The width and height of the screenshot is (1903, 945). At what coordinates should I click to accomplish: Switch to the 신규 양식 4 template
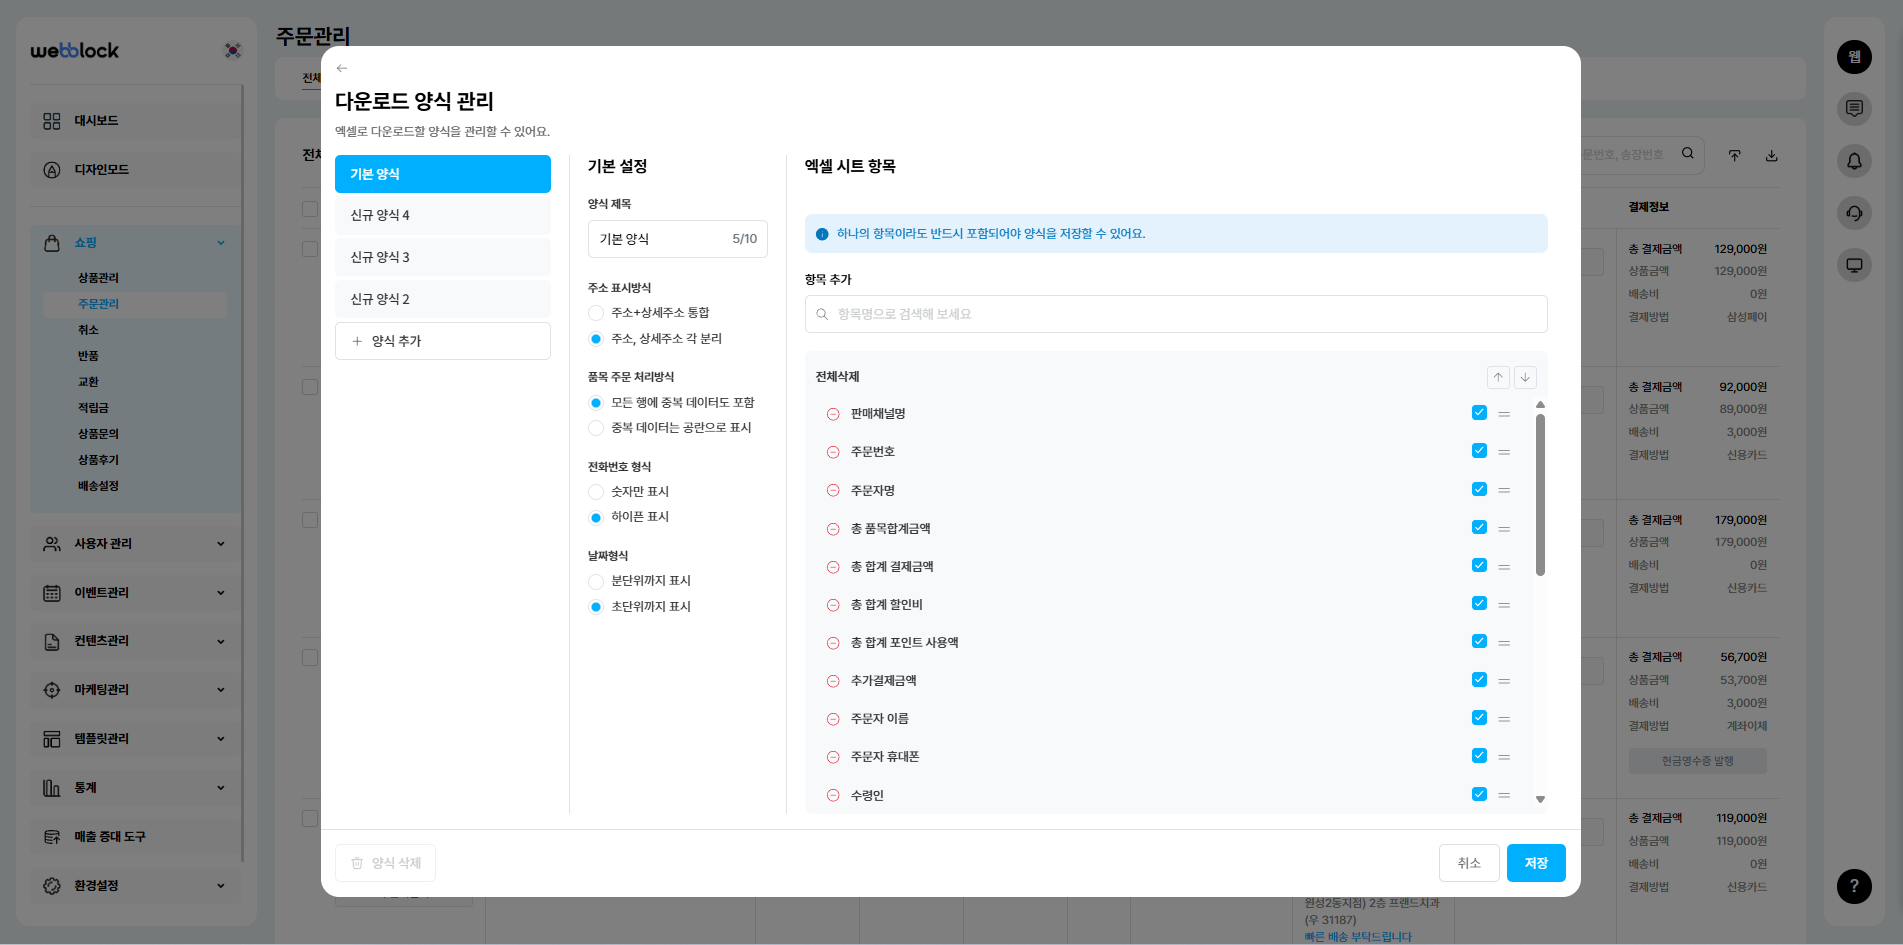point(442,215)
